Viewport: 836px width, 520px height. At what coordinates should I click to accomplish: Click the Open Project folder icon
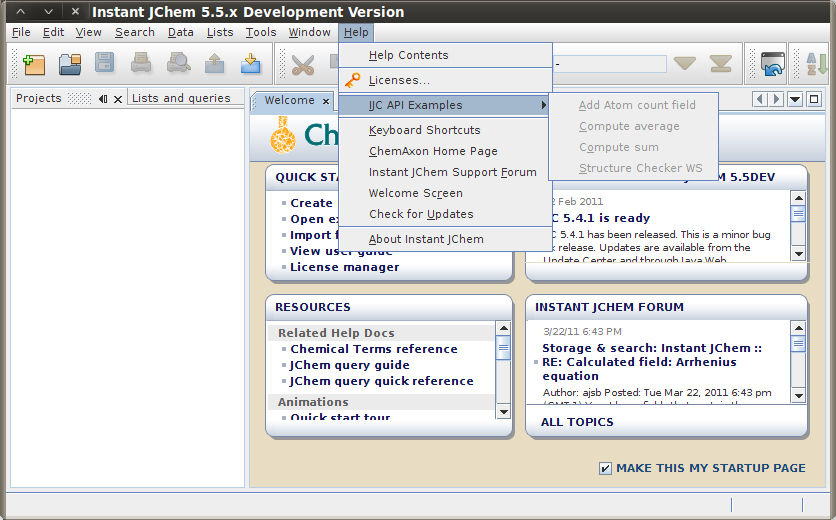pyautogui.click(x=70, y=65)
